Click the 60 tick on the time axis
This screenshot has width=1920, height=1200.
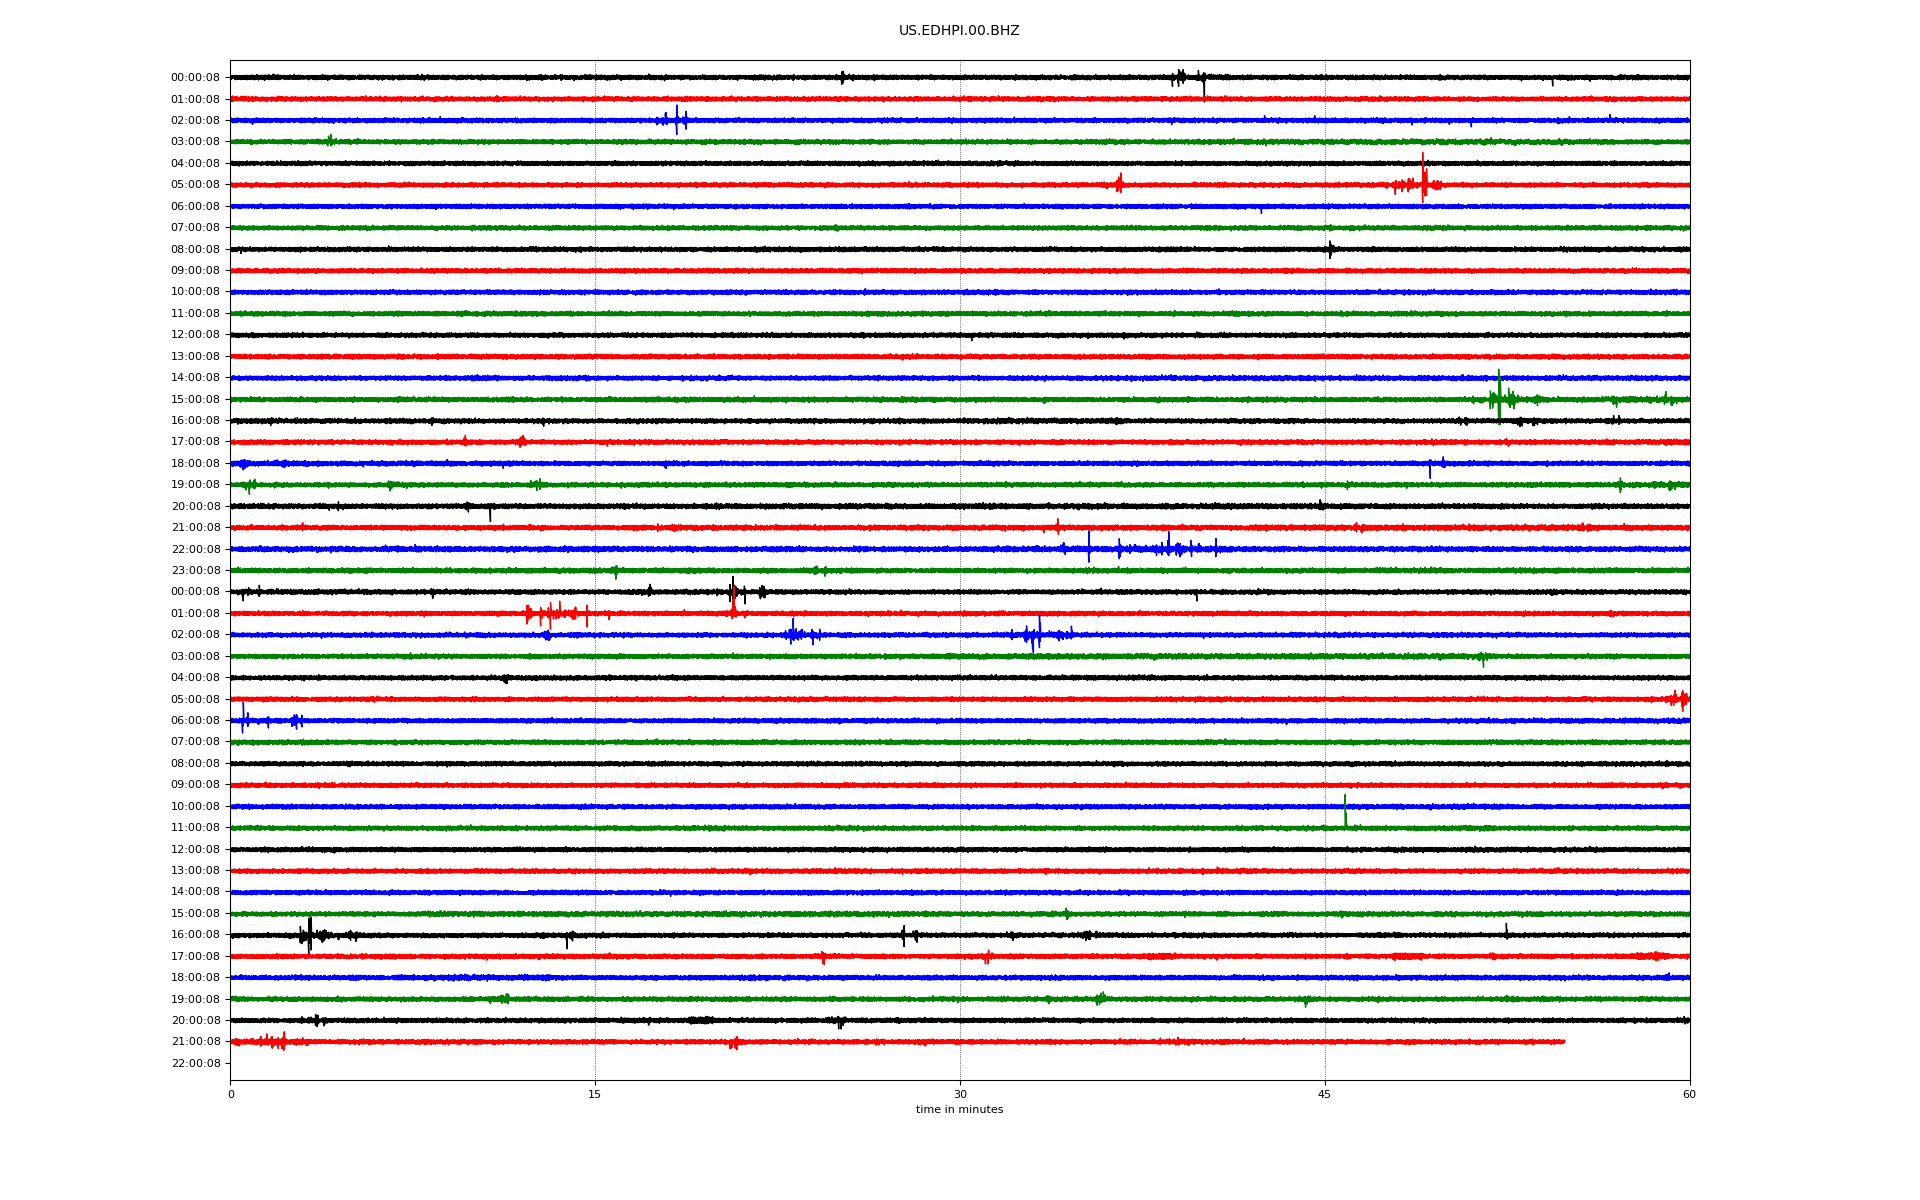pyautogui.click(x=1688, y=1094)
